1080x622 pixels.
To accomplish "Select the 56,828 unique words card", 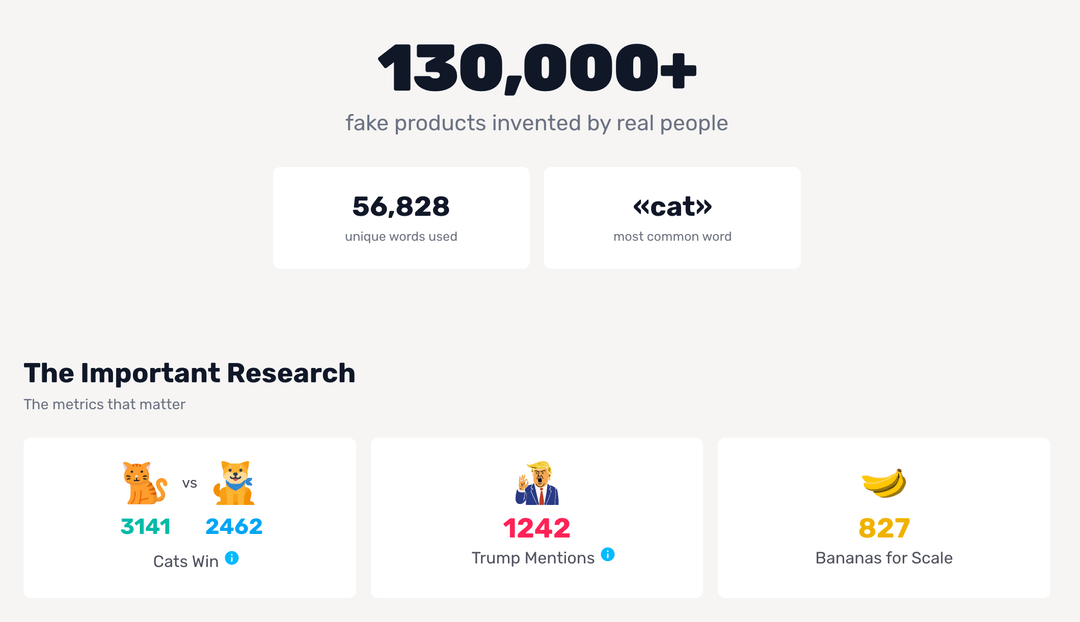I will tap(401, 218).
